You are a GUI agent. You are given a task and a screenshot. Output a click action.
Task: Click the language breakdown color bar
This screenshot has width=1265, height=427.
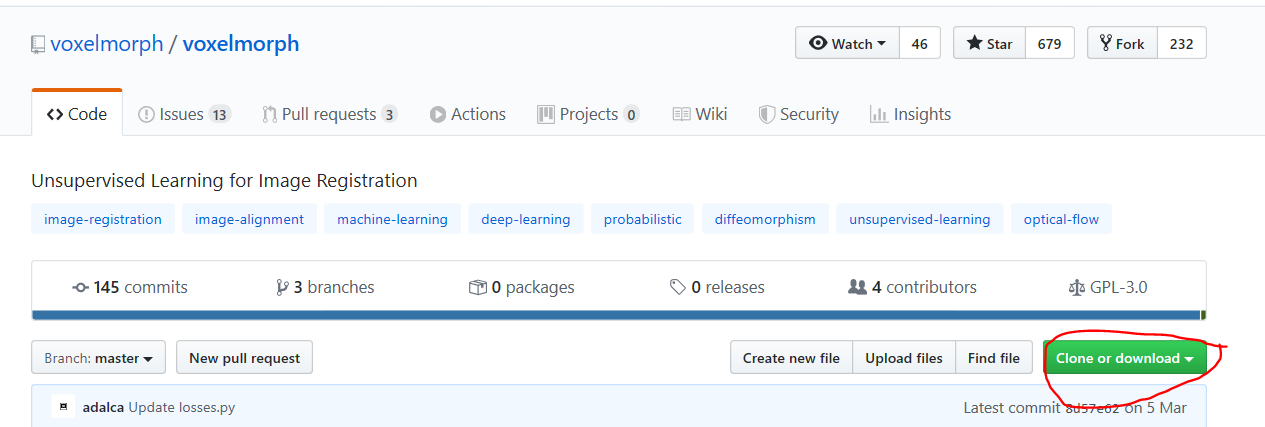[x=617, y=315]
